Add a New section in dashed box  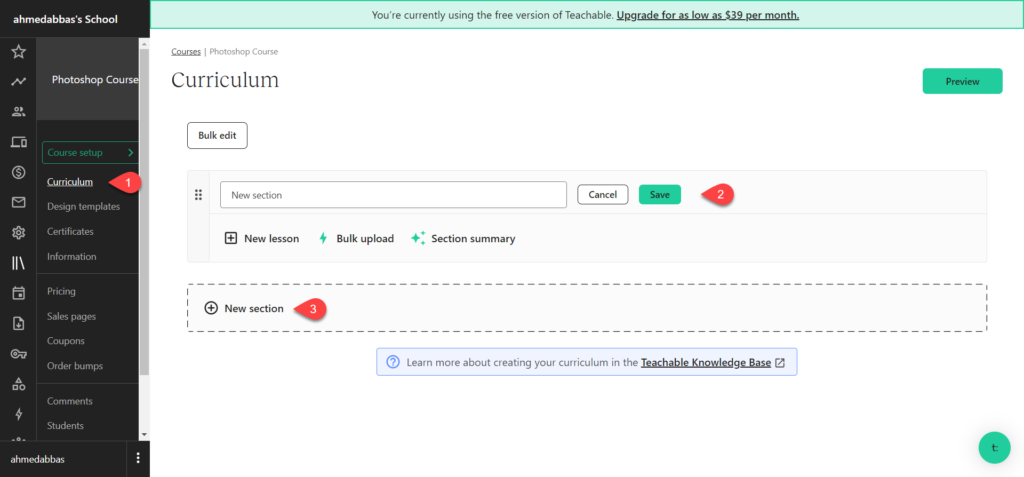(x=245, y=308)
